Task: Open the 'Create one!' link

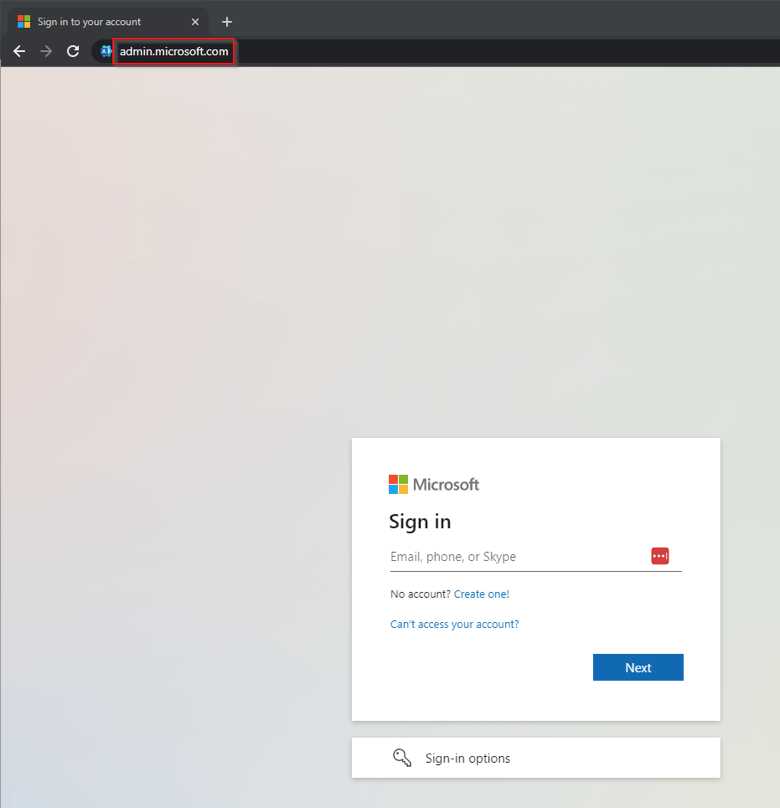Action: pyautogui.click(x=481, y=594)
